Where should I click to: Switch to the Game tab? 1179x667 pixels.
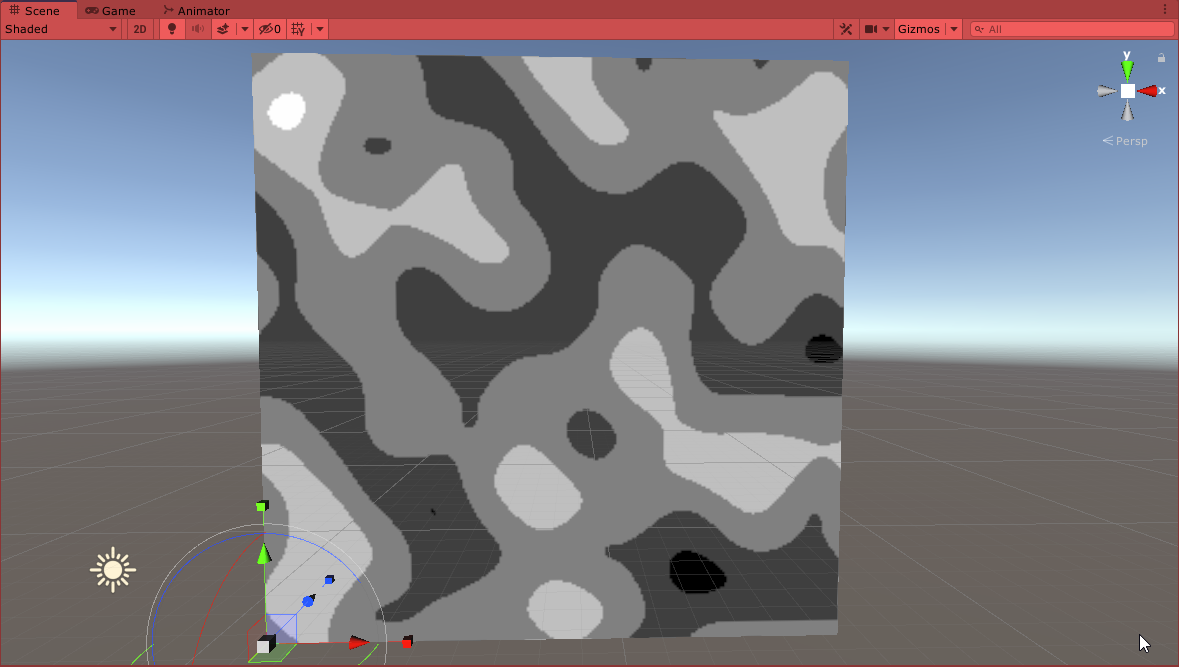coord(111,11)
